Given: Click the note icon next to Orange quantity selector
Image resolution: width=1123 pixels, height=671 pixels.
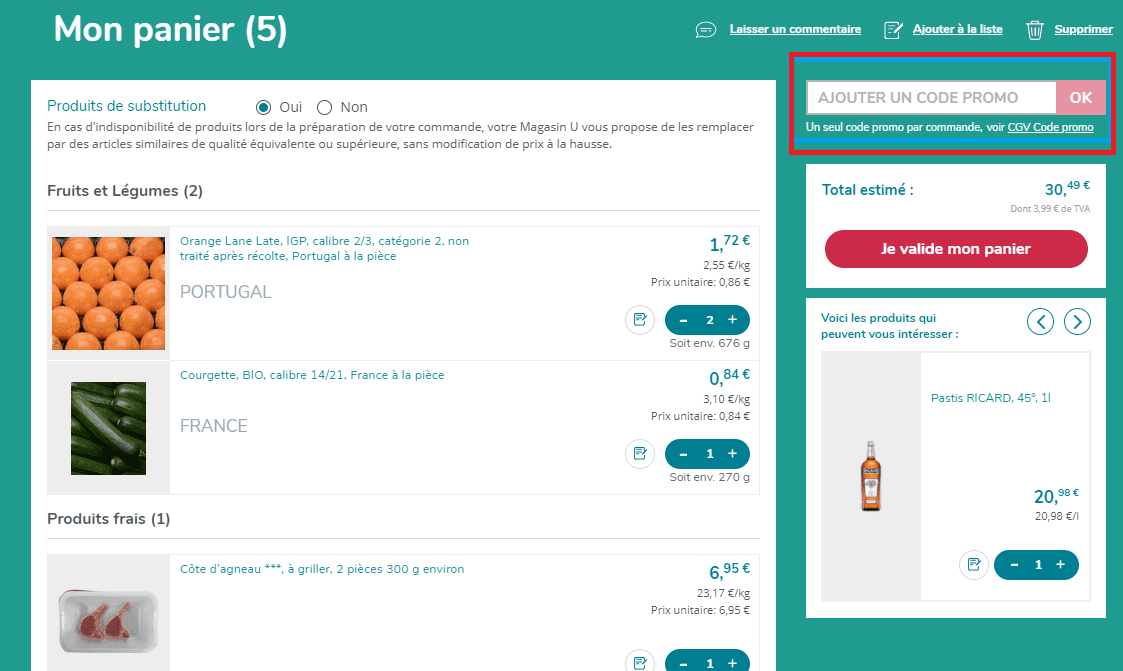Looking at the screenshot, I should (640, 319).
